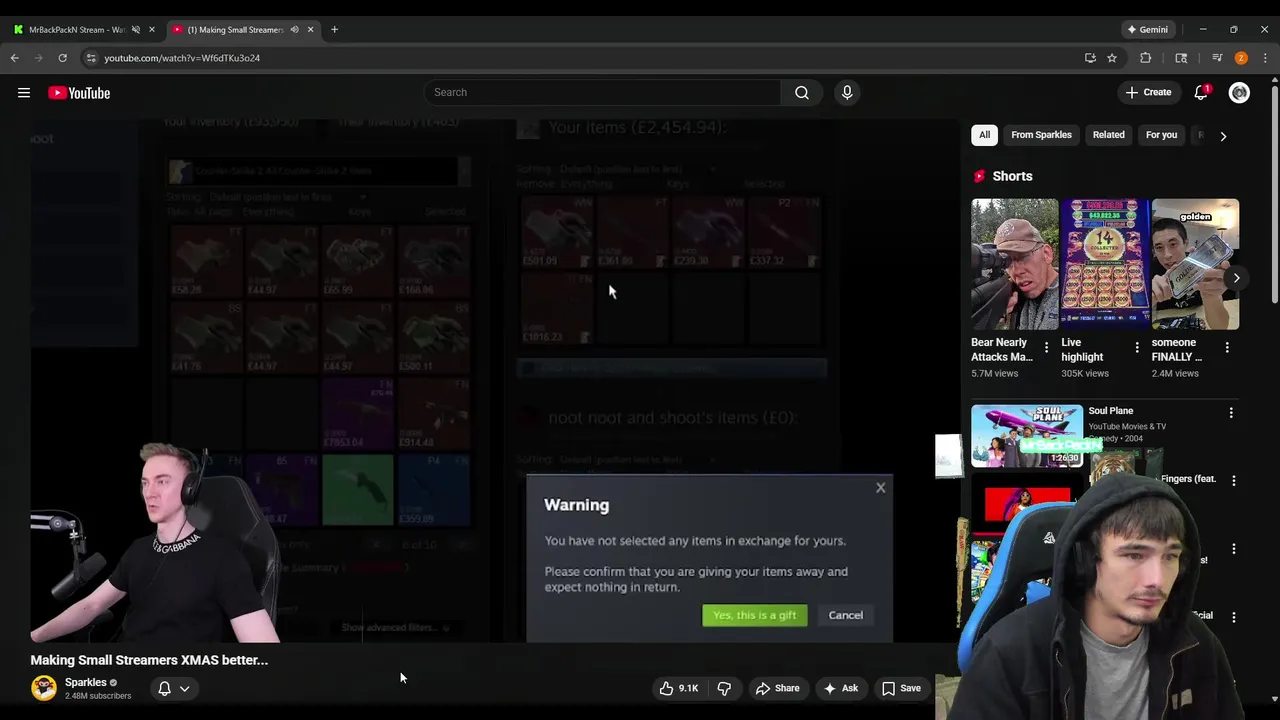Go back in browser history
The height and width of the screenshot is (720, 1280).
pos(15,58)
